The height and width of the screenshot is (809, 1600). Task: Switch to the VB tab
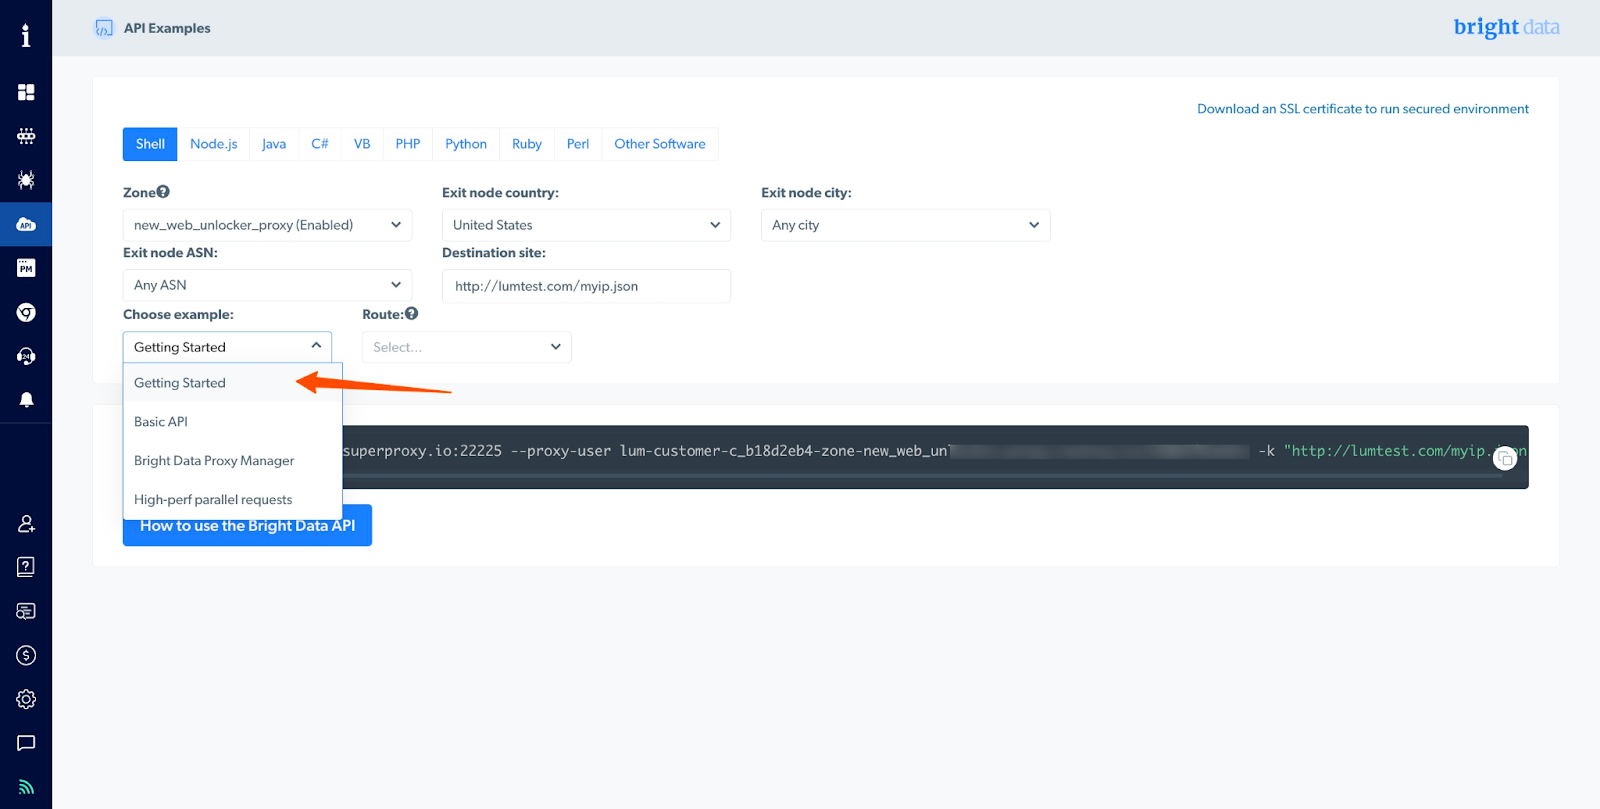[362, 144]
